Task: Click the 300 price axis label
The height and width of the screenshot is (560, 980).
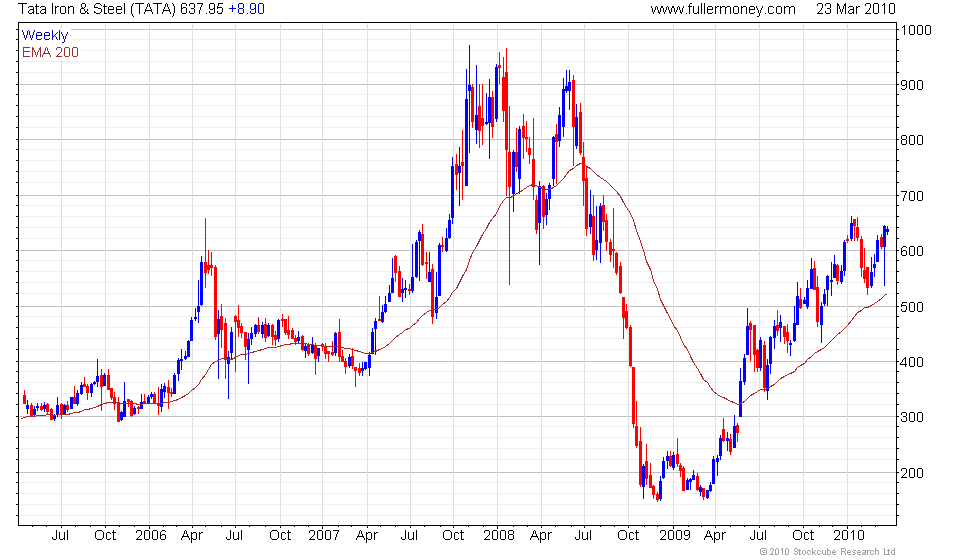Action: (x=912, y=417)
